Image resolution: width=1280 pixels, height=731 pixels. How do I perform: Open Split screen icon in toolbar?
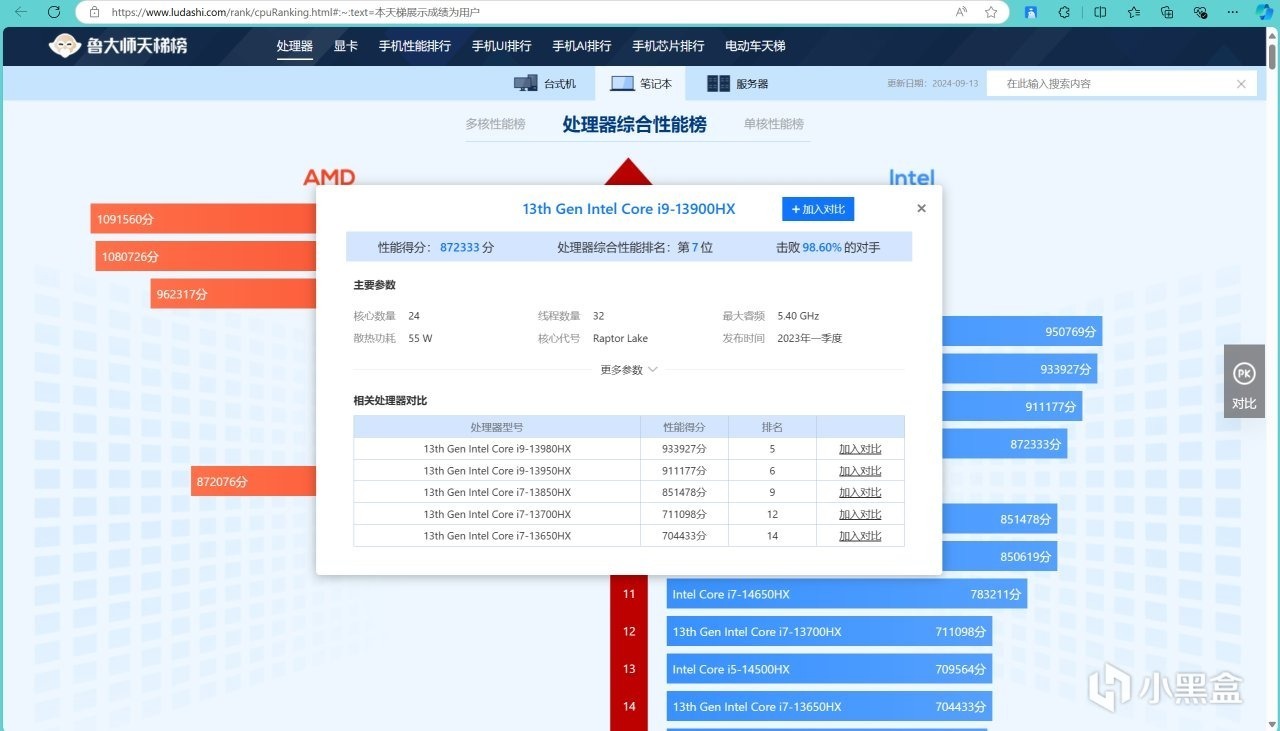pos(1100,12)
